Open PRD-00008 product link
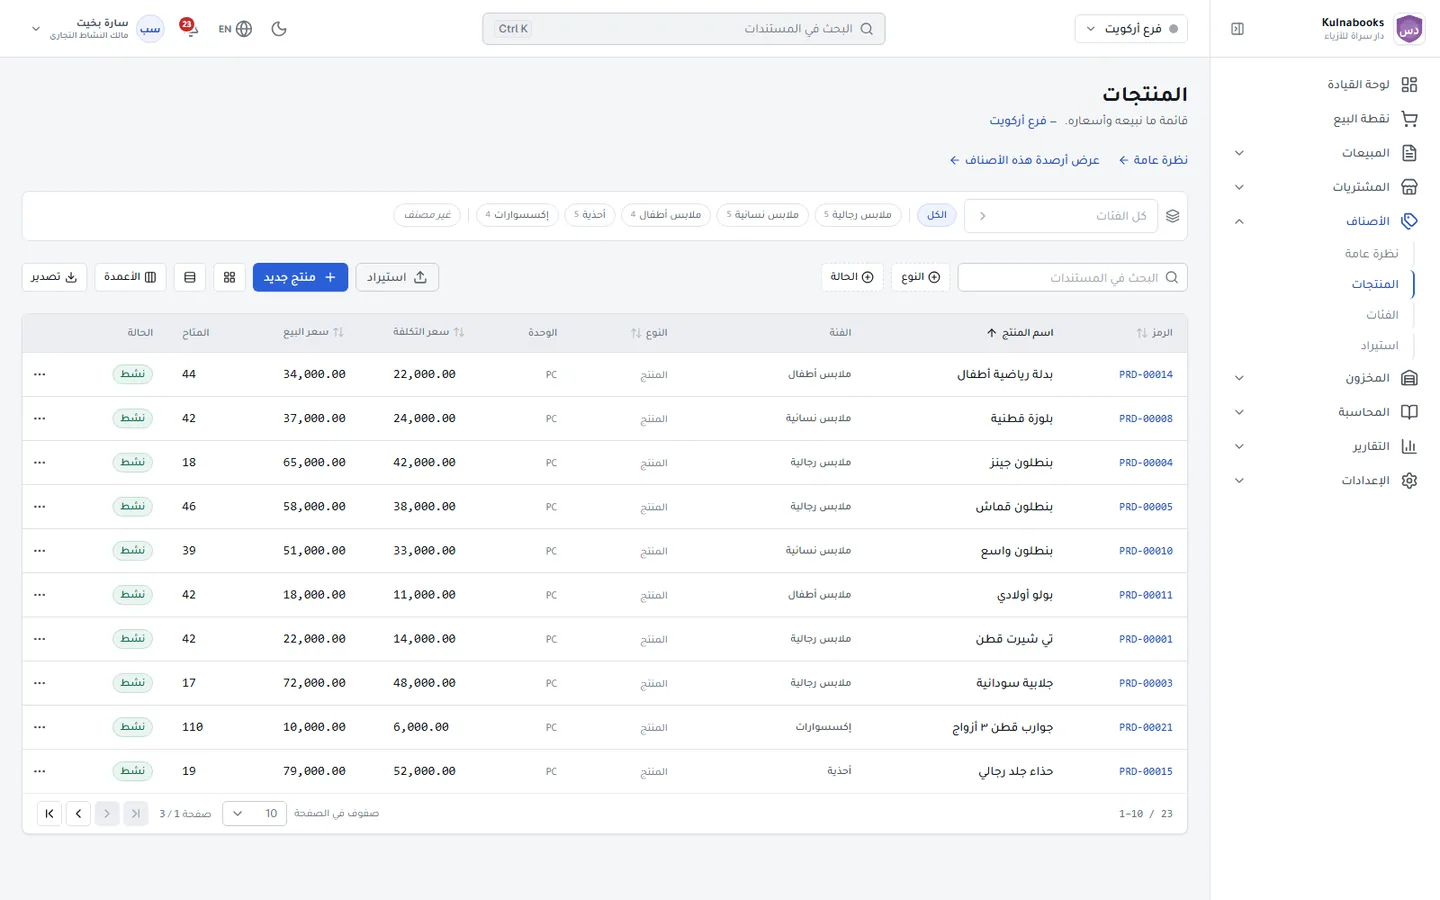 1146,419
